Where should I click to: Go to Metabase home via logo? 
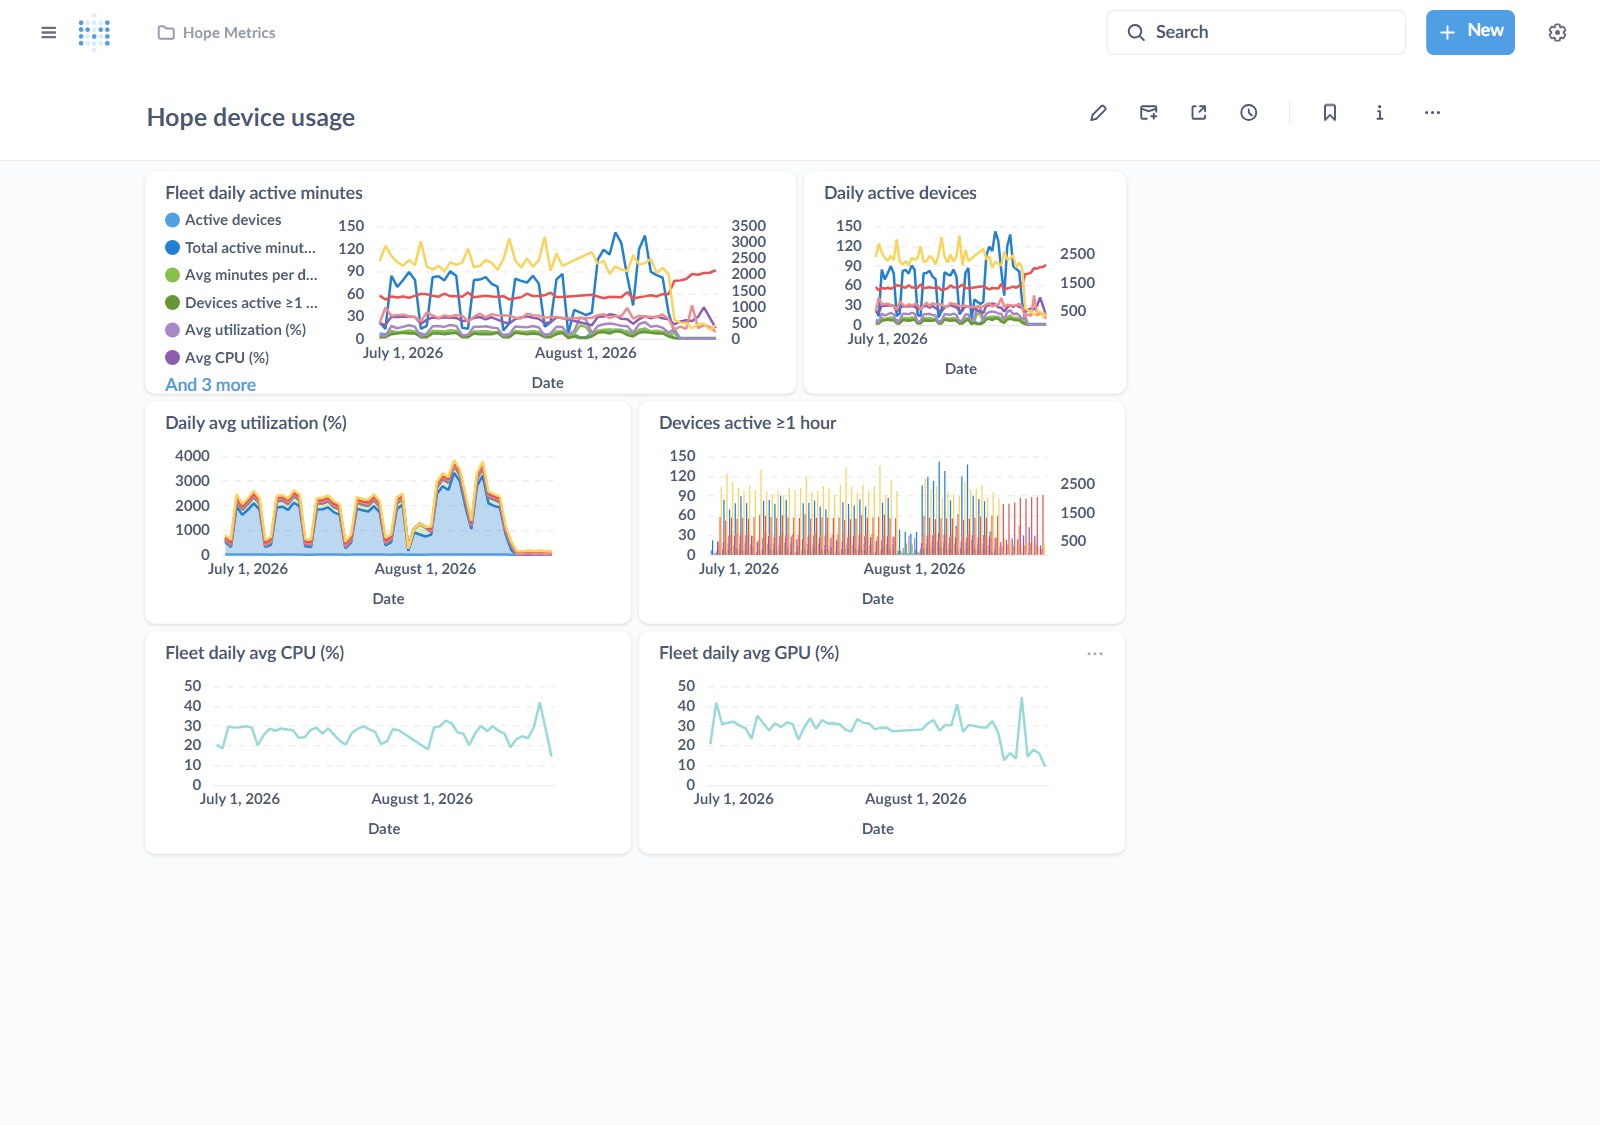click(94, 33)
